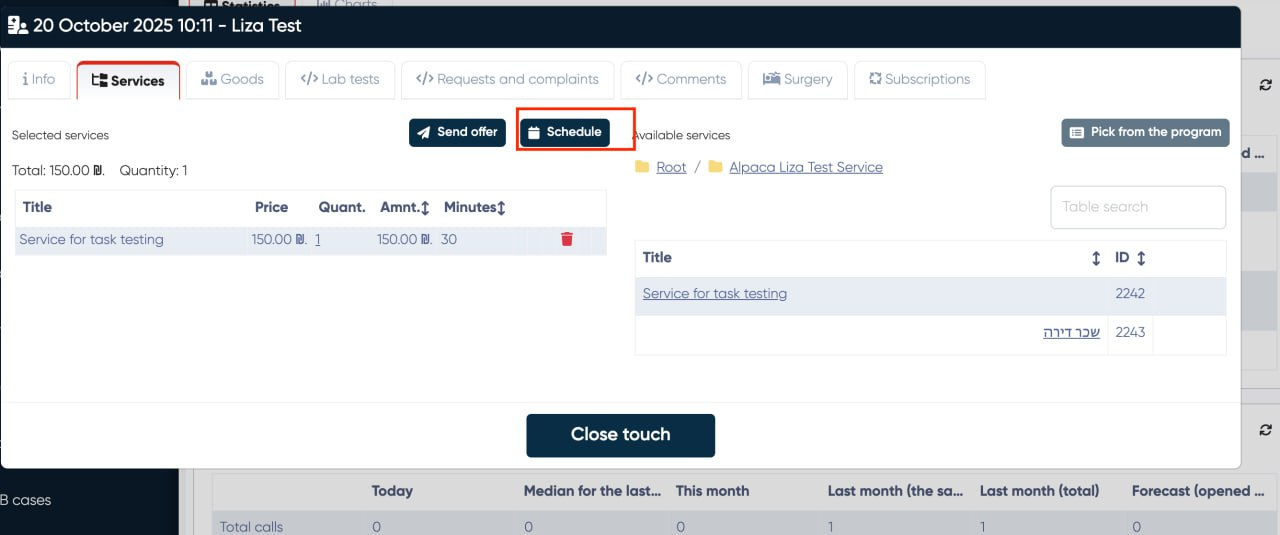The height and width of the screenshot is (535, 1280).
Task: Click Pick from the program button
Action: point(1145,132)
